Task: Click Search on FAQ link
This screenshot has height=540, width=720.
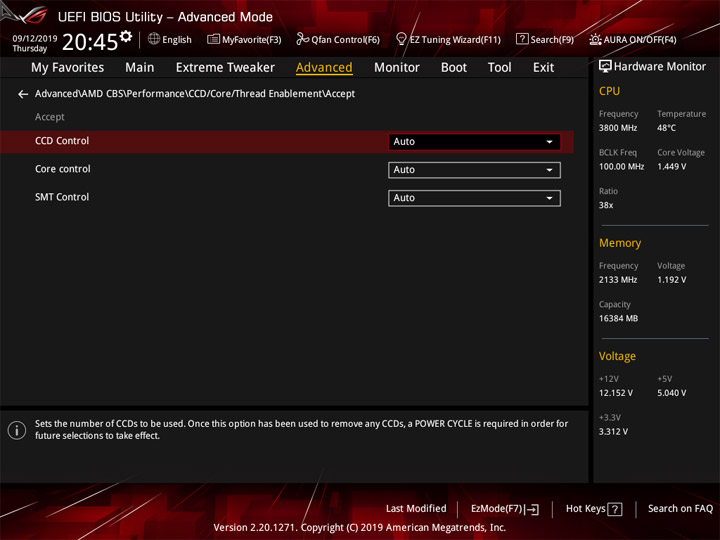Action: [681, 509]
